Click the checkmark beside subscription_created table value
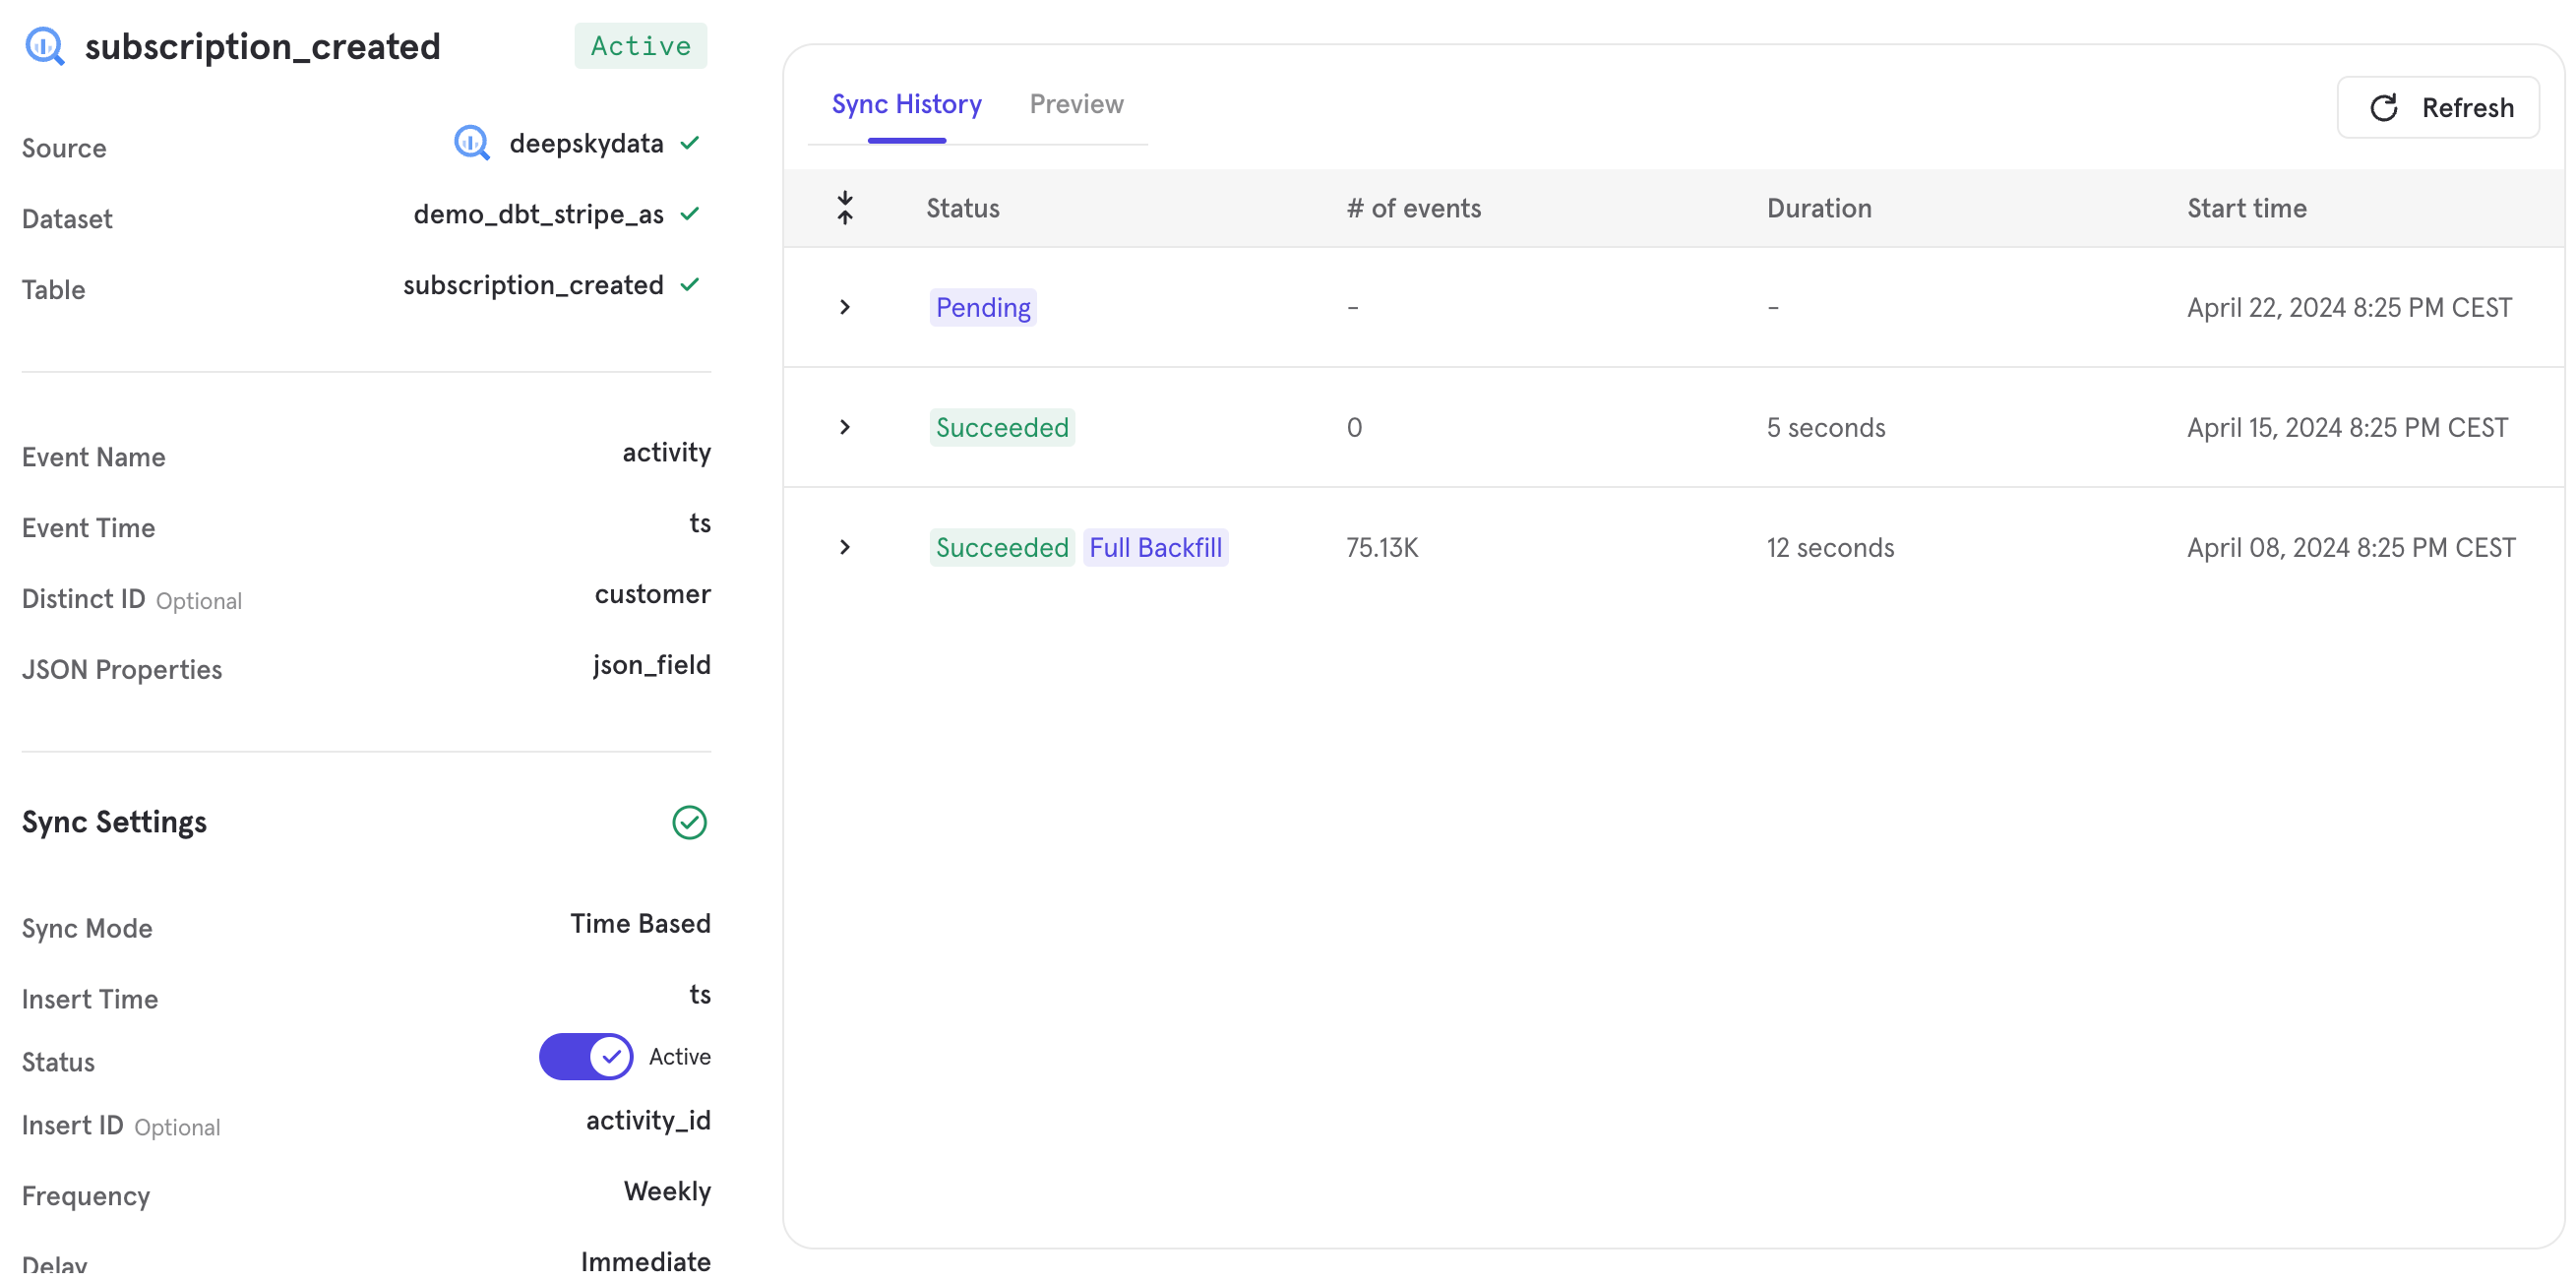Screen dimensions: 2576x1281 (690, 285)
